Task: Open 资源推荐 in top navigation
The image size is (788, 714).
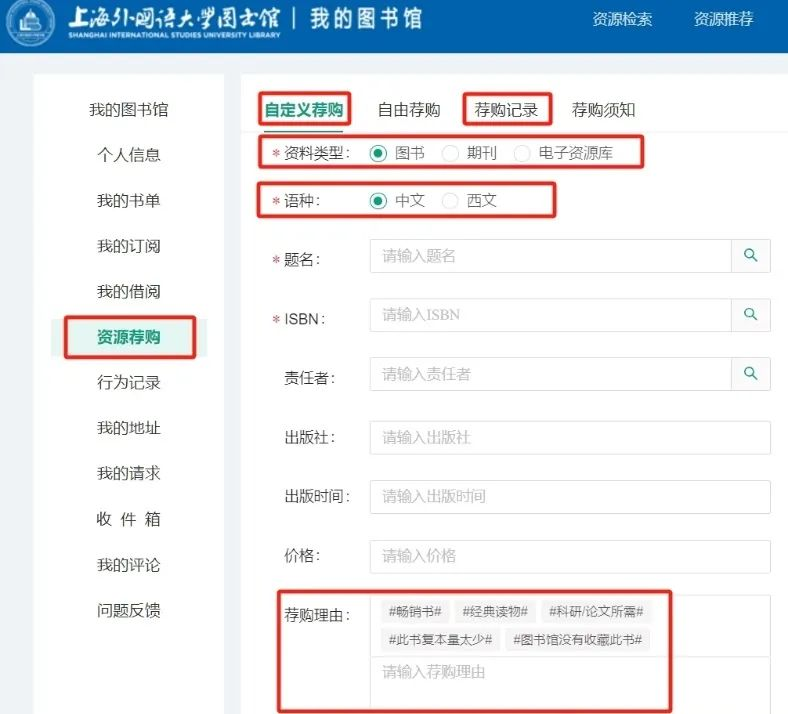Action: point(723,19)
